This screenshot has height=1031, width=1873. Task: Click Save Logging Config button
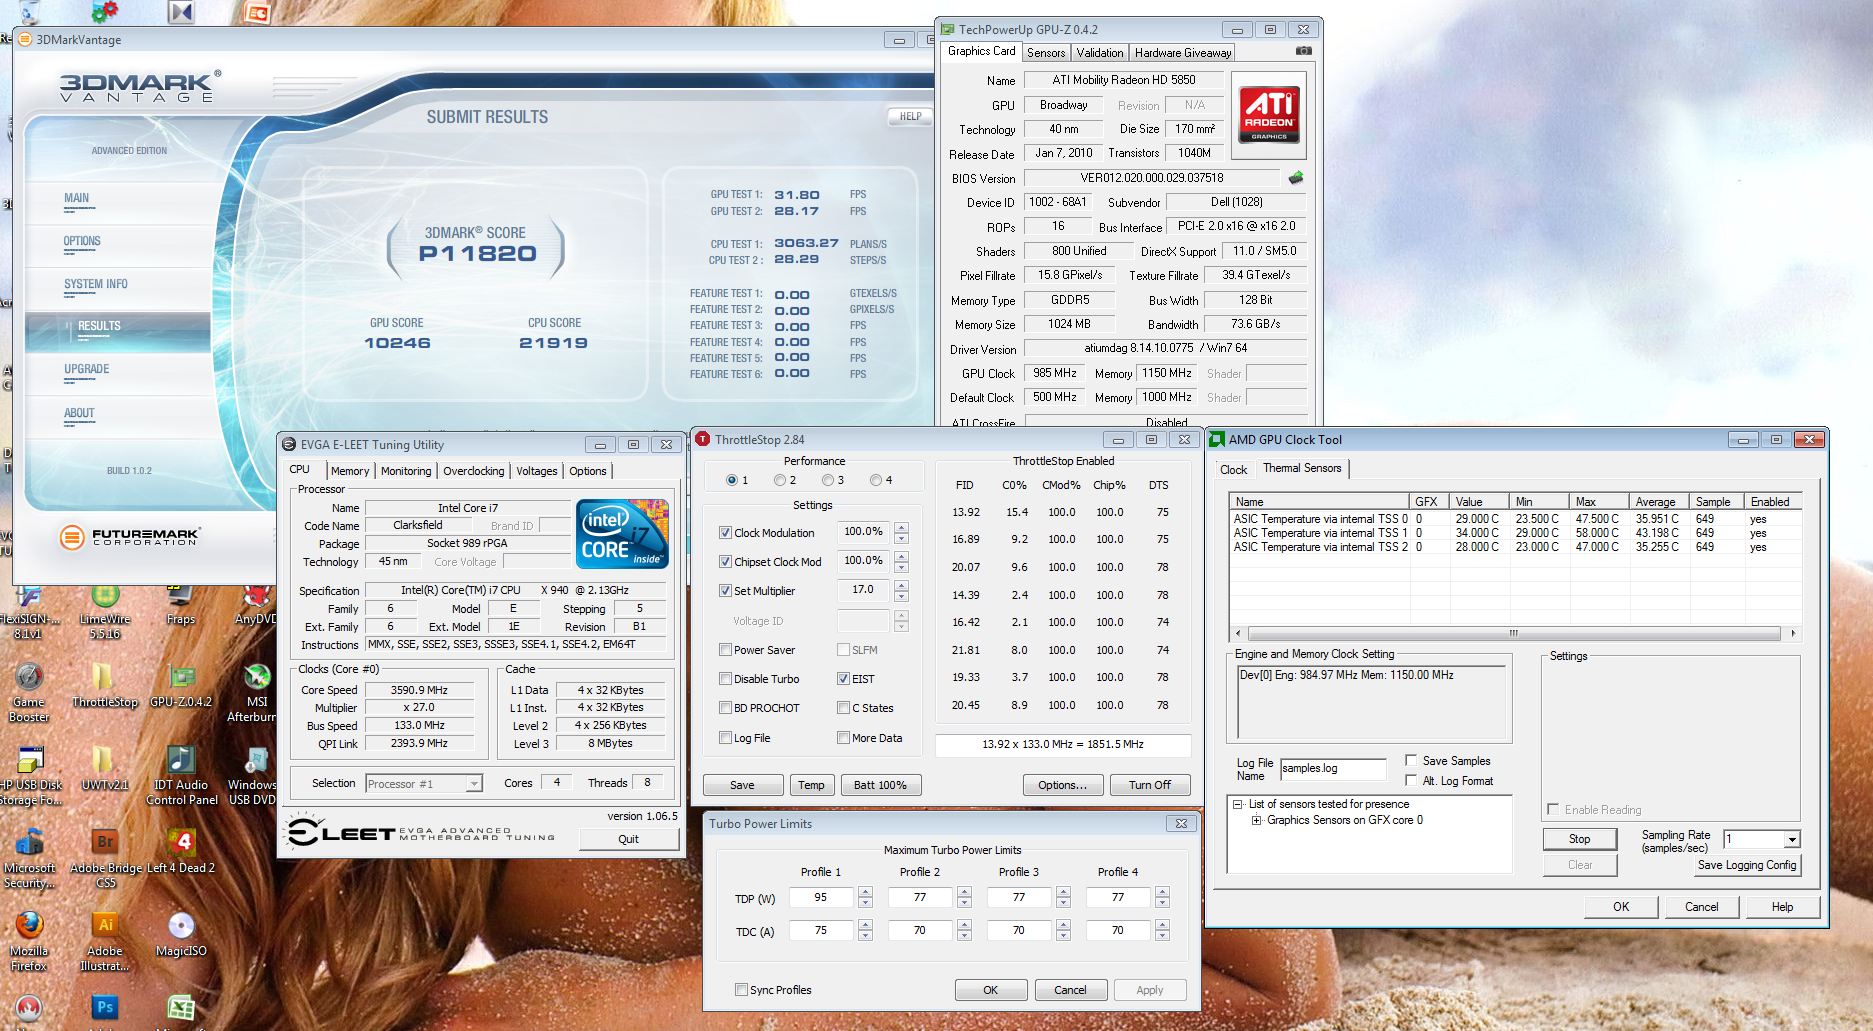pyautogui.click(x=1747, y=865)
